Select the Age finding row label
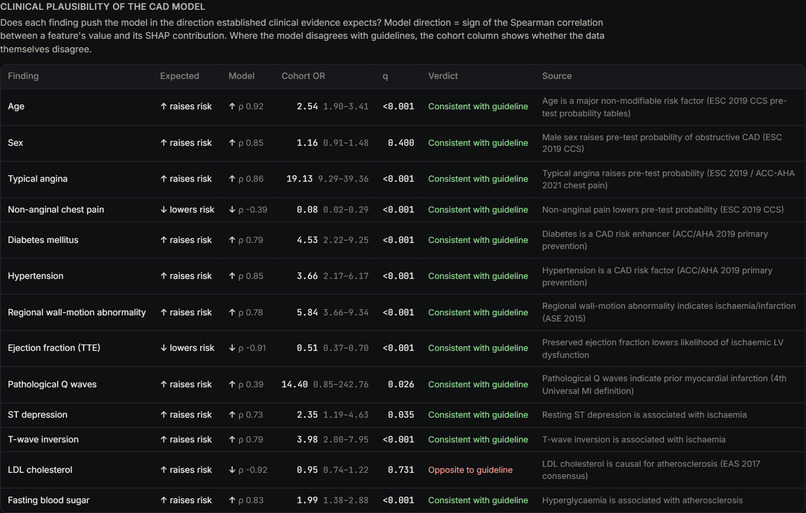Image resolution: width=806 pixels, height=513 pixels. tap(16, 106)
